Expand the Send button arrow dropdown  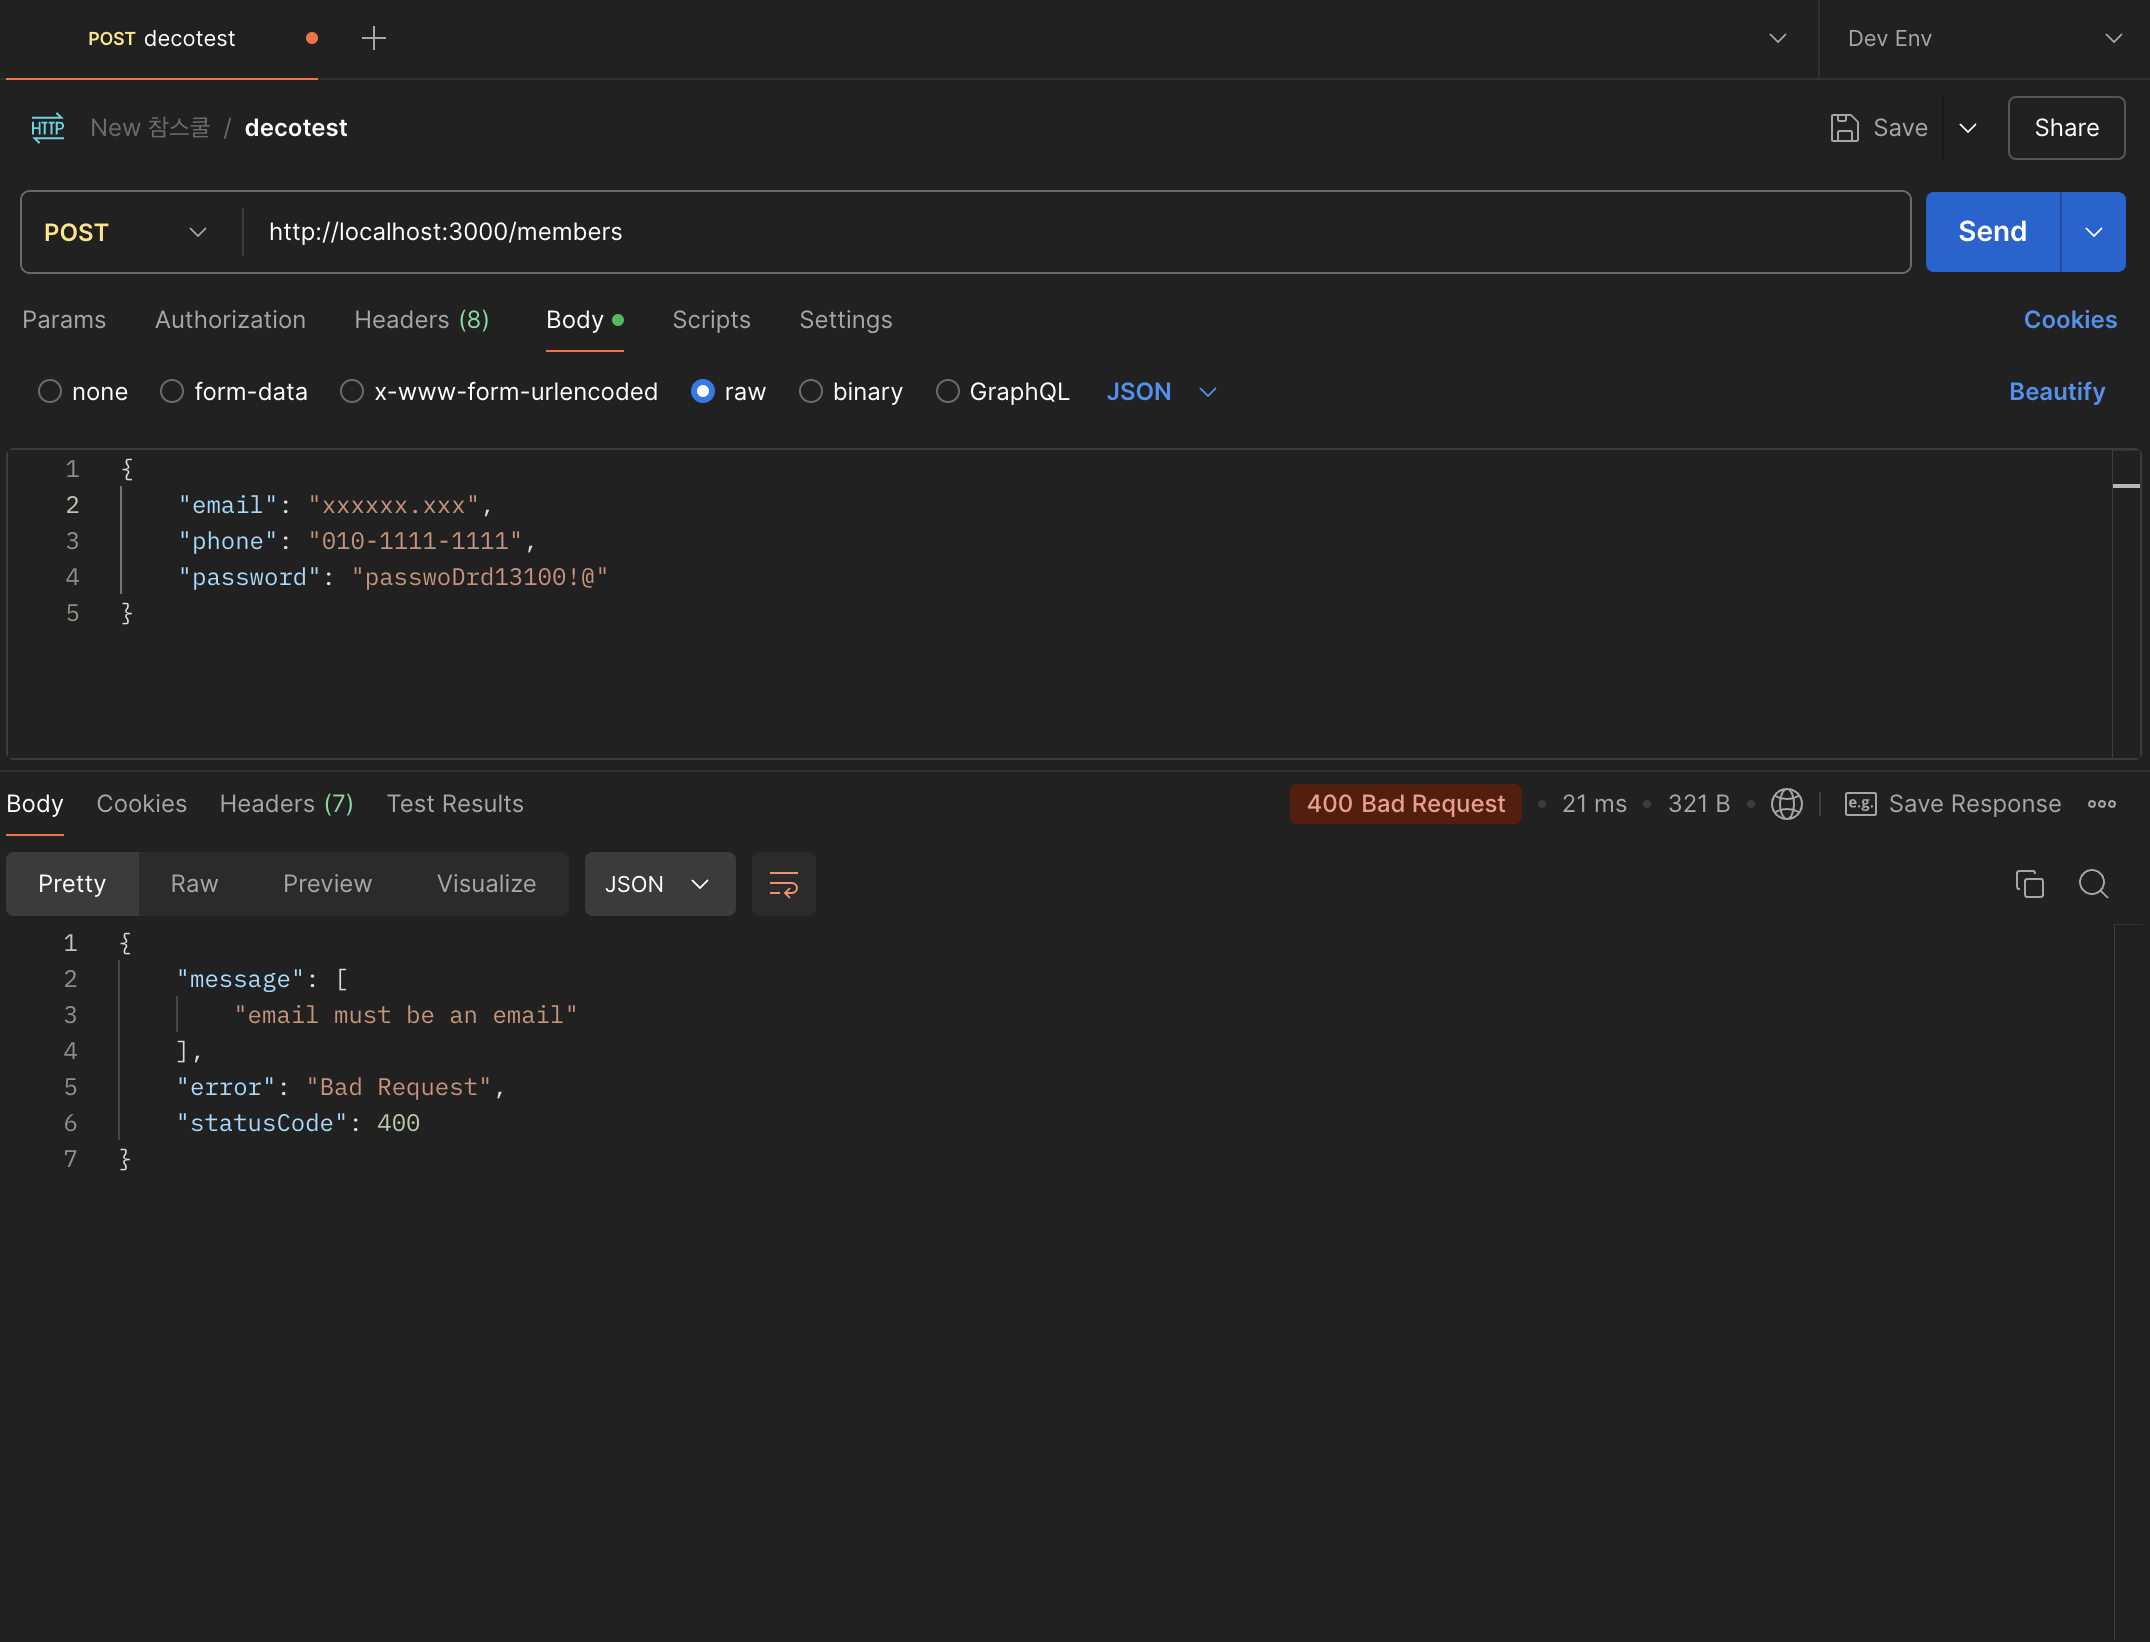[x=2093, y=232]
